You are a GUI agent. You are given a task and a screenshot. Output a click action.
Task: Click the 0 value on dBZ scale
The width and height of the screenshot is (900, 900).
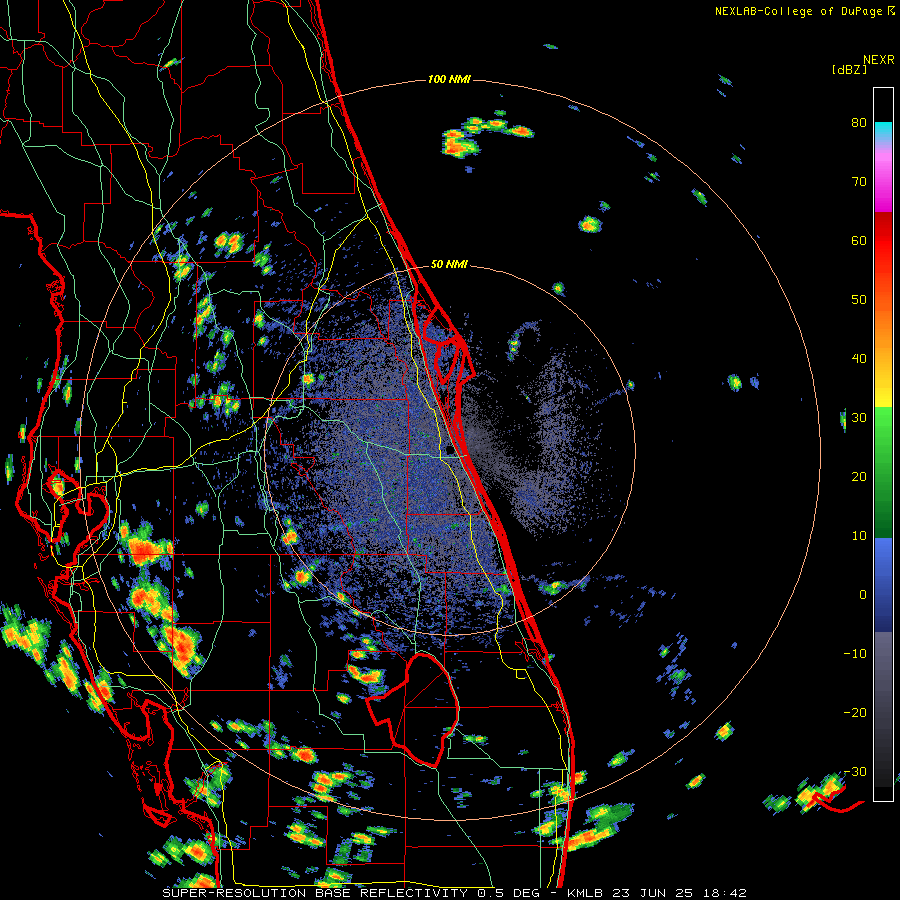tap(863, 595)
